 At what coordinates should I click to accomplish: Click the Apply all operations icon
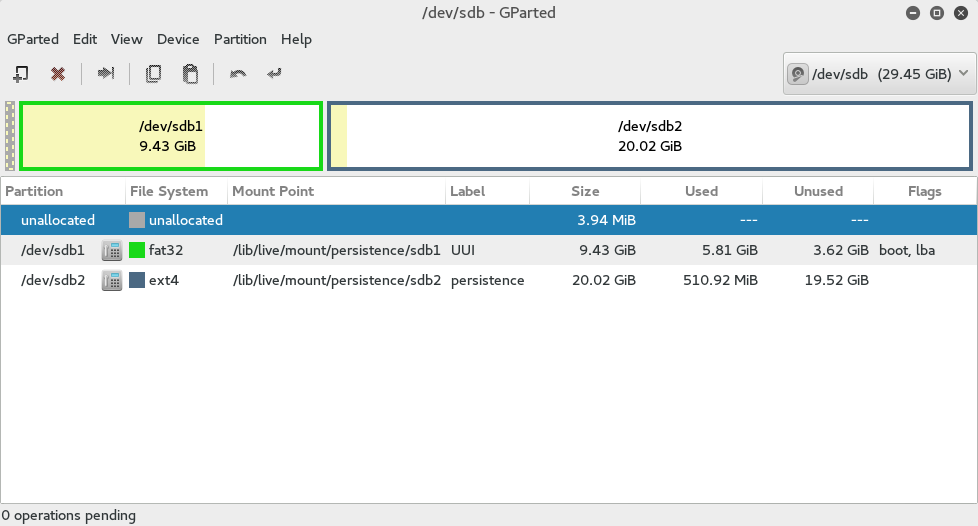point(274,74)
